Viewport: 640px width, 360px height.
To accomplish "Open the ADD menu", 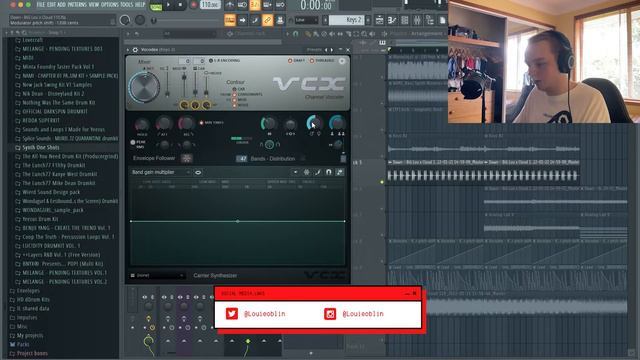I will (x=62, y=4).
